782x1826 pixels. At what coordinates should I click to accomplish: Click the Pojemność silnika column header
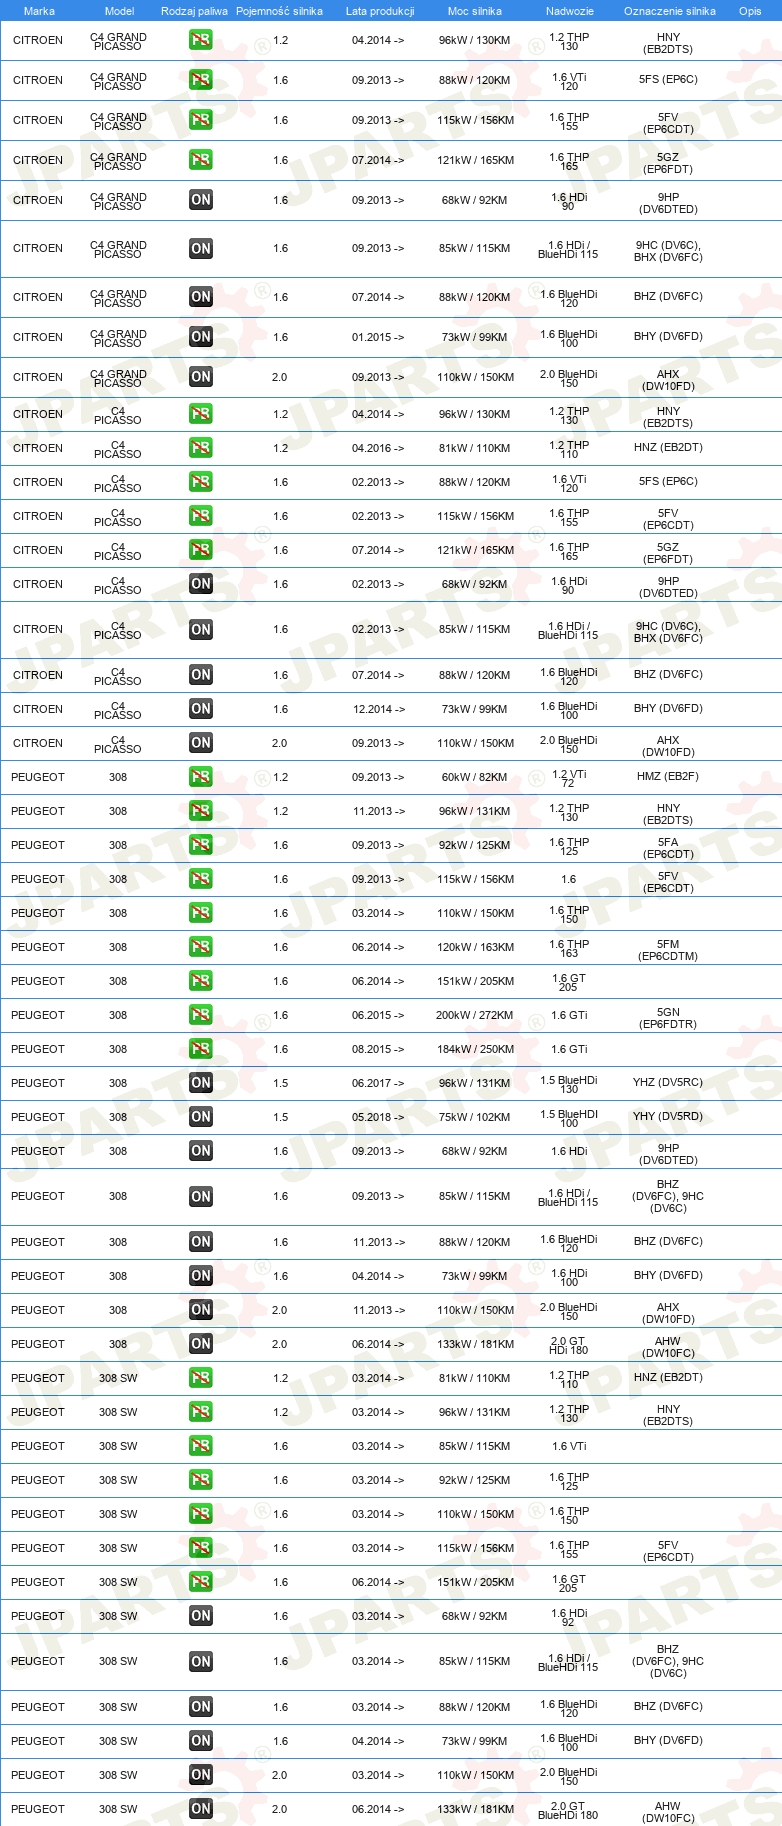(x=279, y=11)
